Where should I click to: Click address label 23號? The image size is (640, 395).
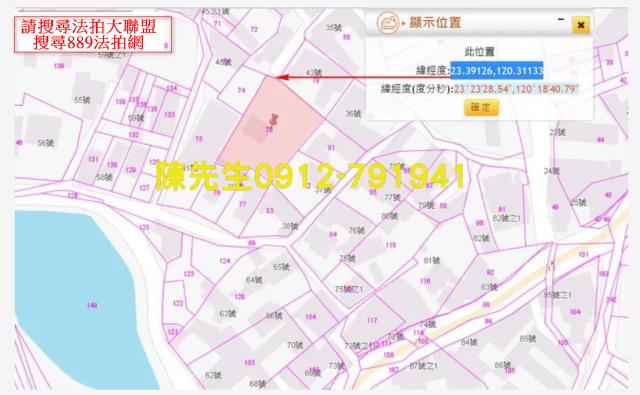(x=557, y=132)
